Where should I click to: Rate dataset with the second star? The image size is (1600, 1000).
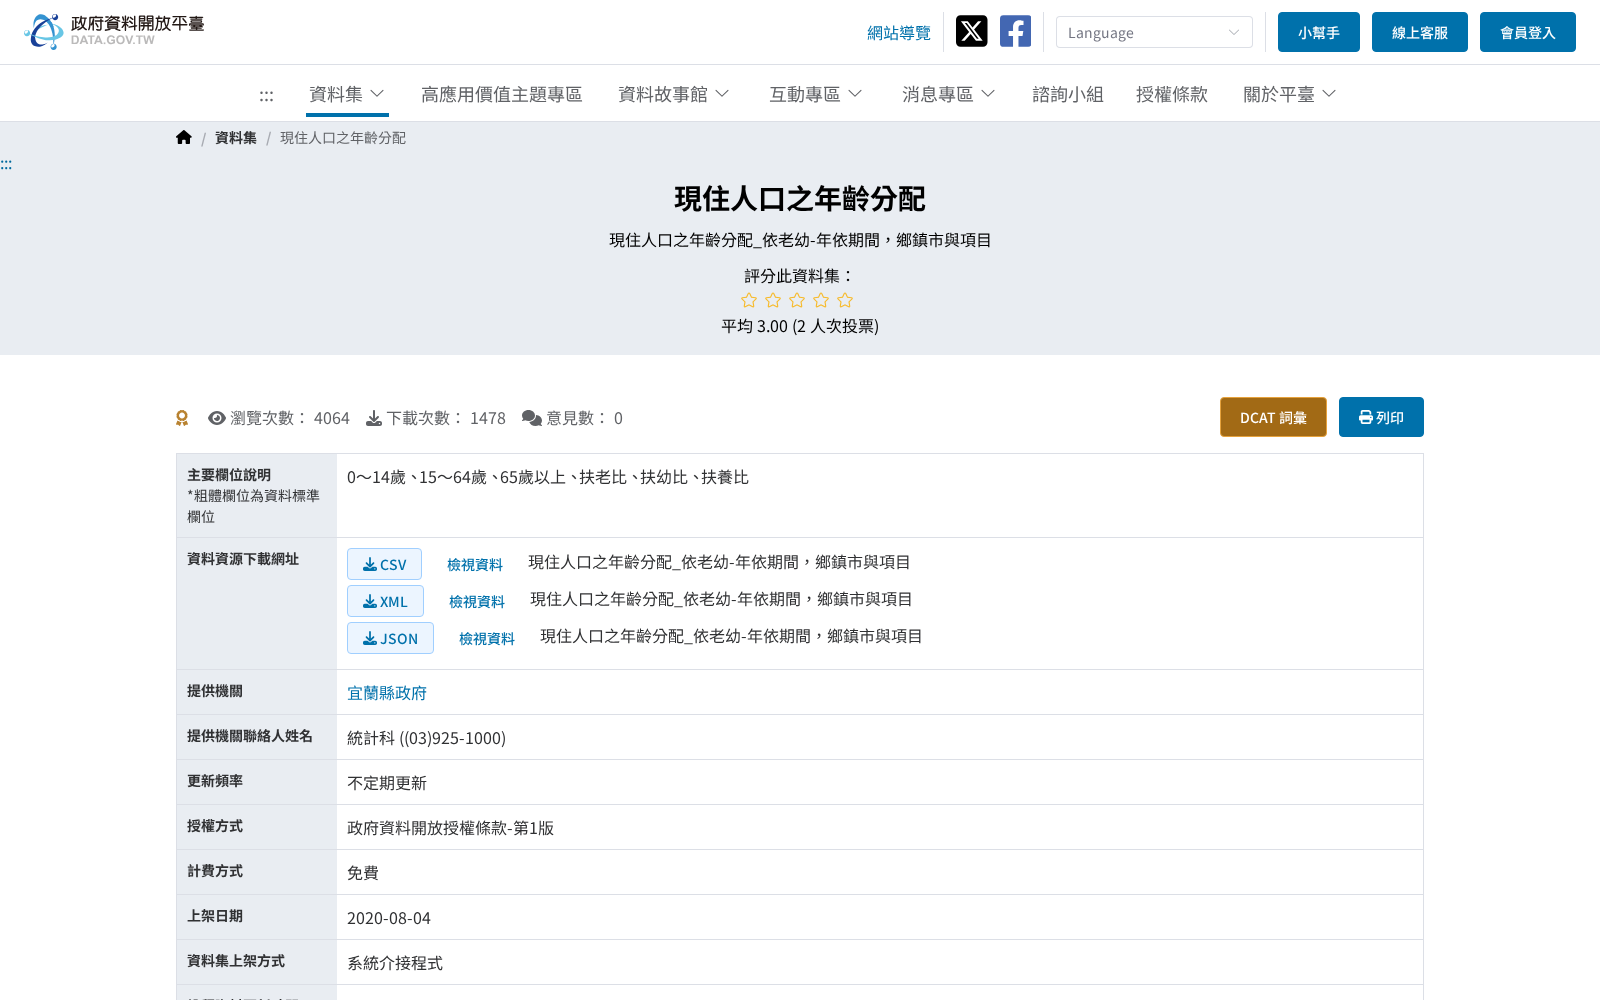click(773, 300)
